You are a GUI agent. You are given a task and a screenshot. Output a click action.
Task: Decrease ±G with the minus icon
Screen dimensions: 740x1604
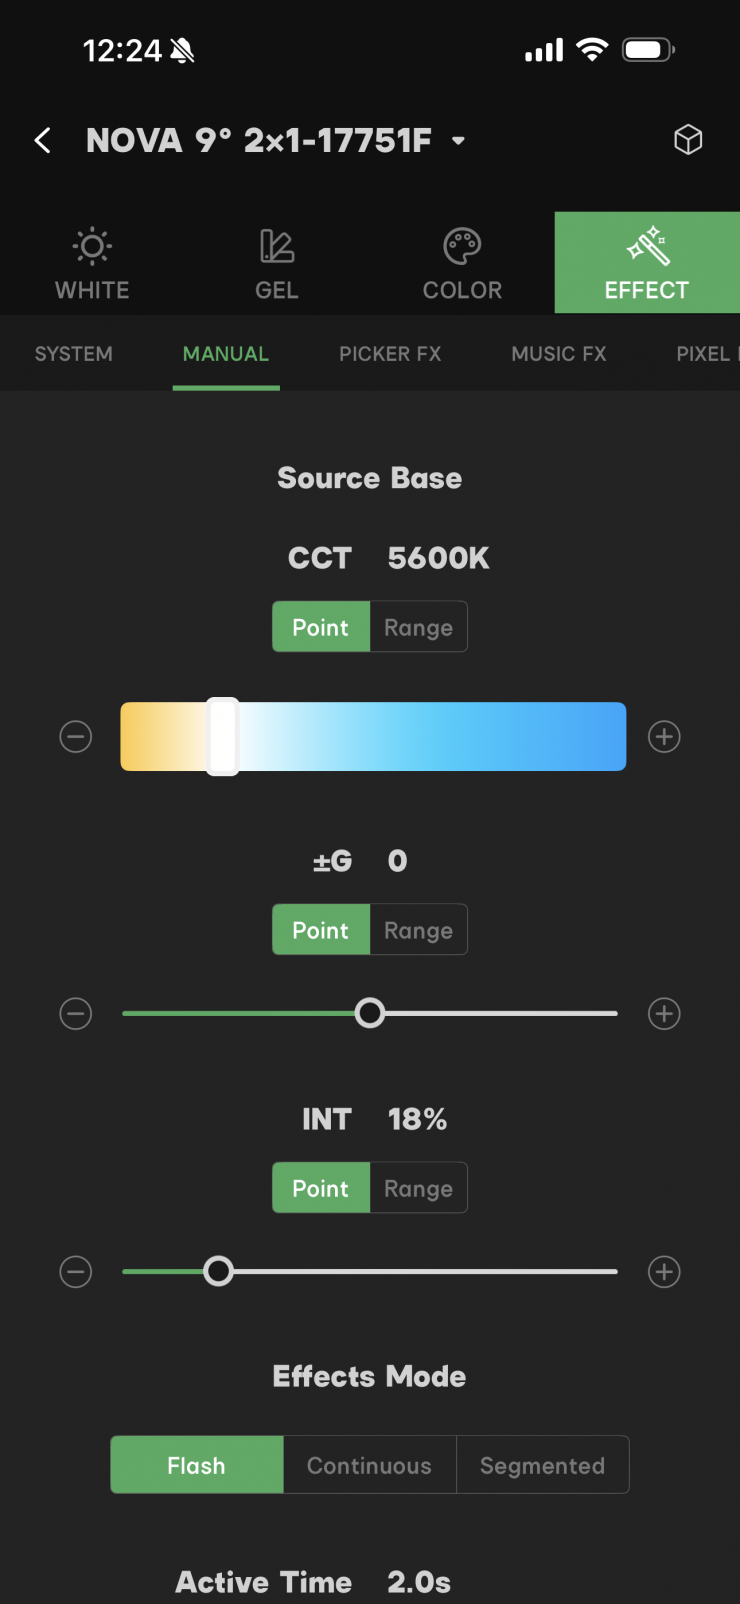(x=76, y=1014)
